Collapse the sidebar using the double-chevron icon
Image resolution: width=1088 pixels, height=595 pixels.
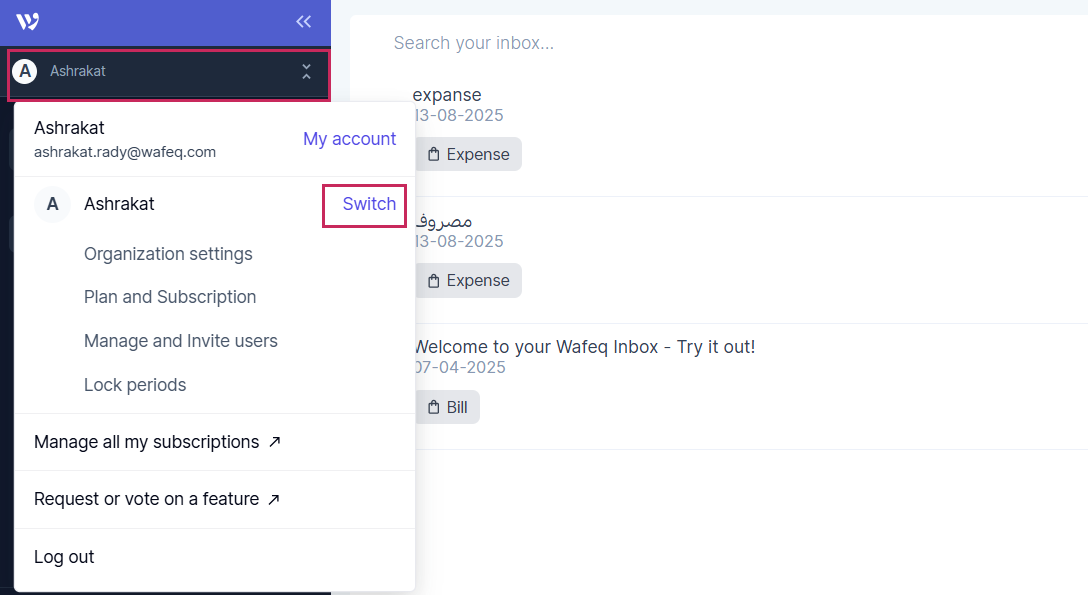tap(303, 20)
